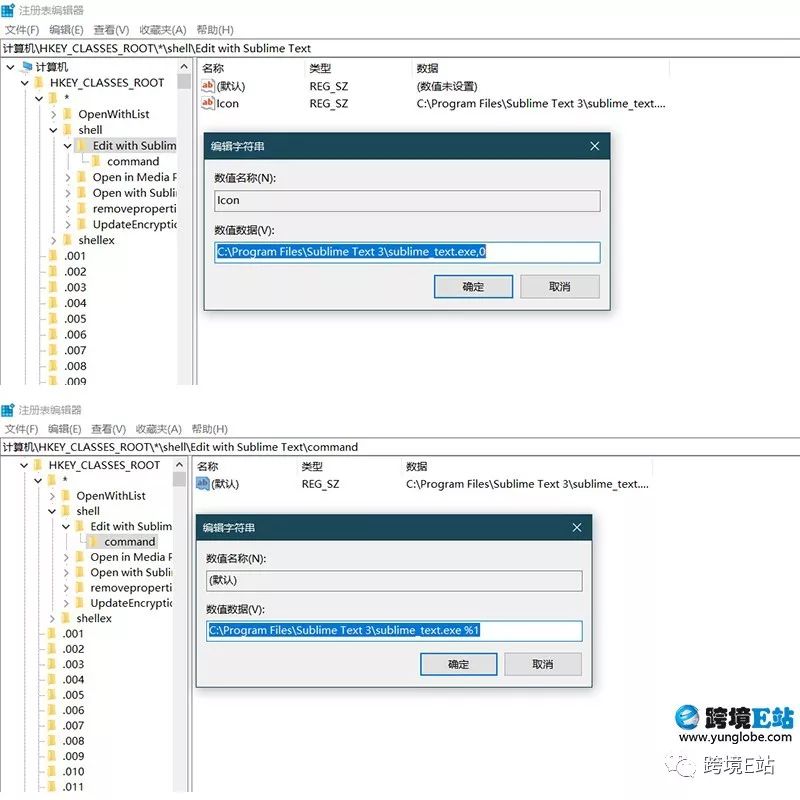Expand UpdateEncryptic key in upper tree
This screenshot has width=800, height=800.
pos(67,224)
